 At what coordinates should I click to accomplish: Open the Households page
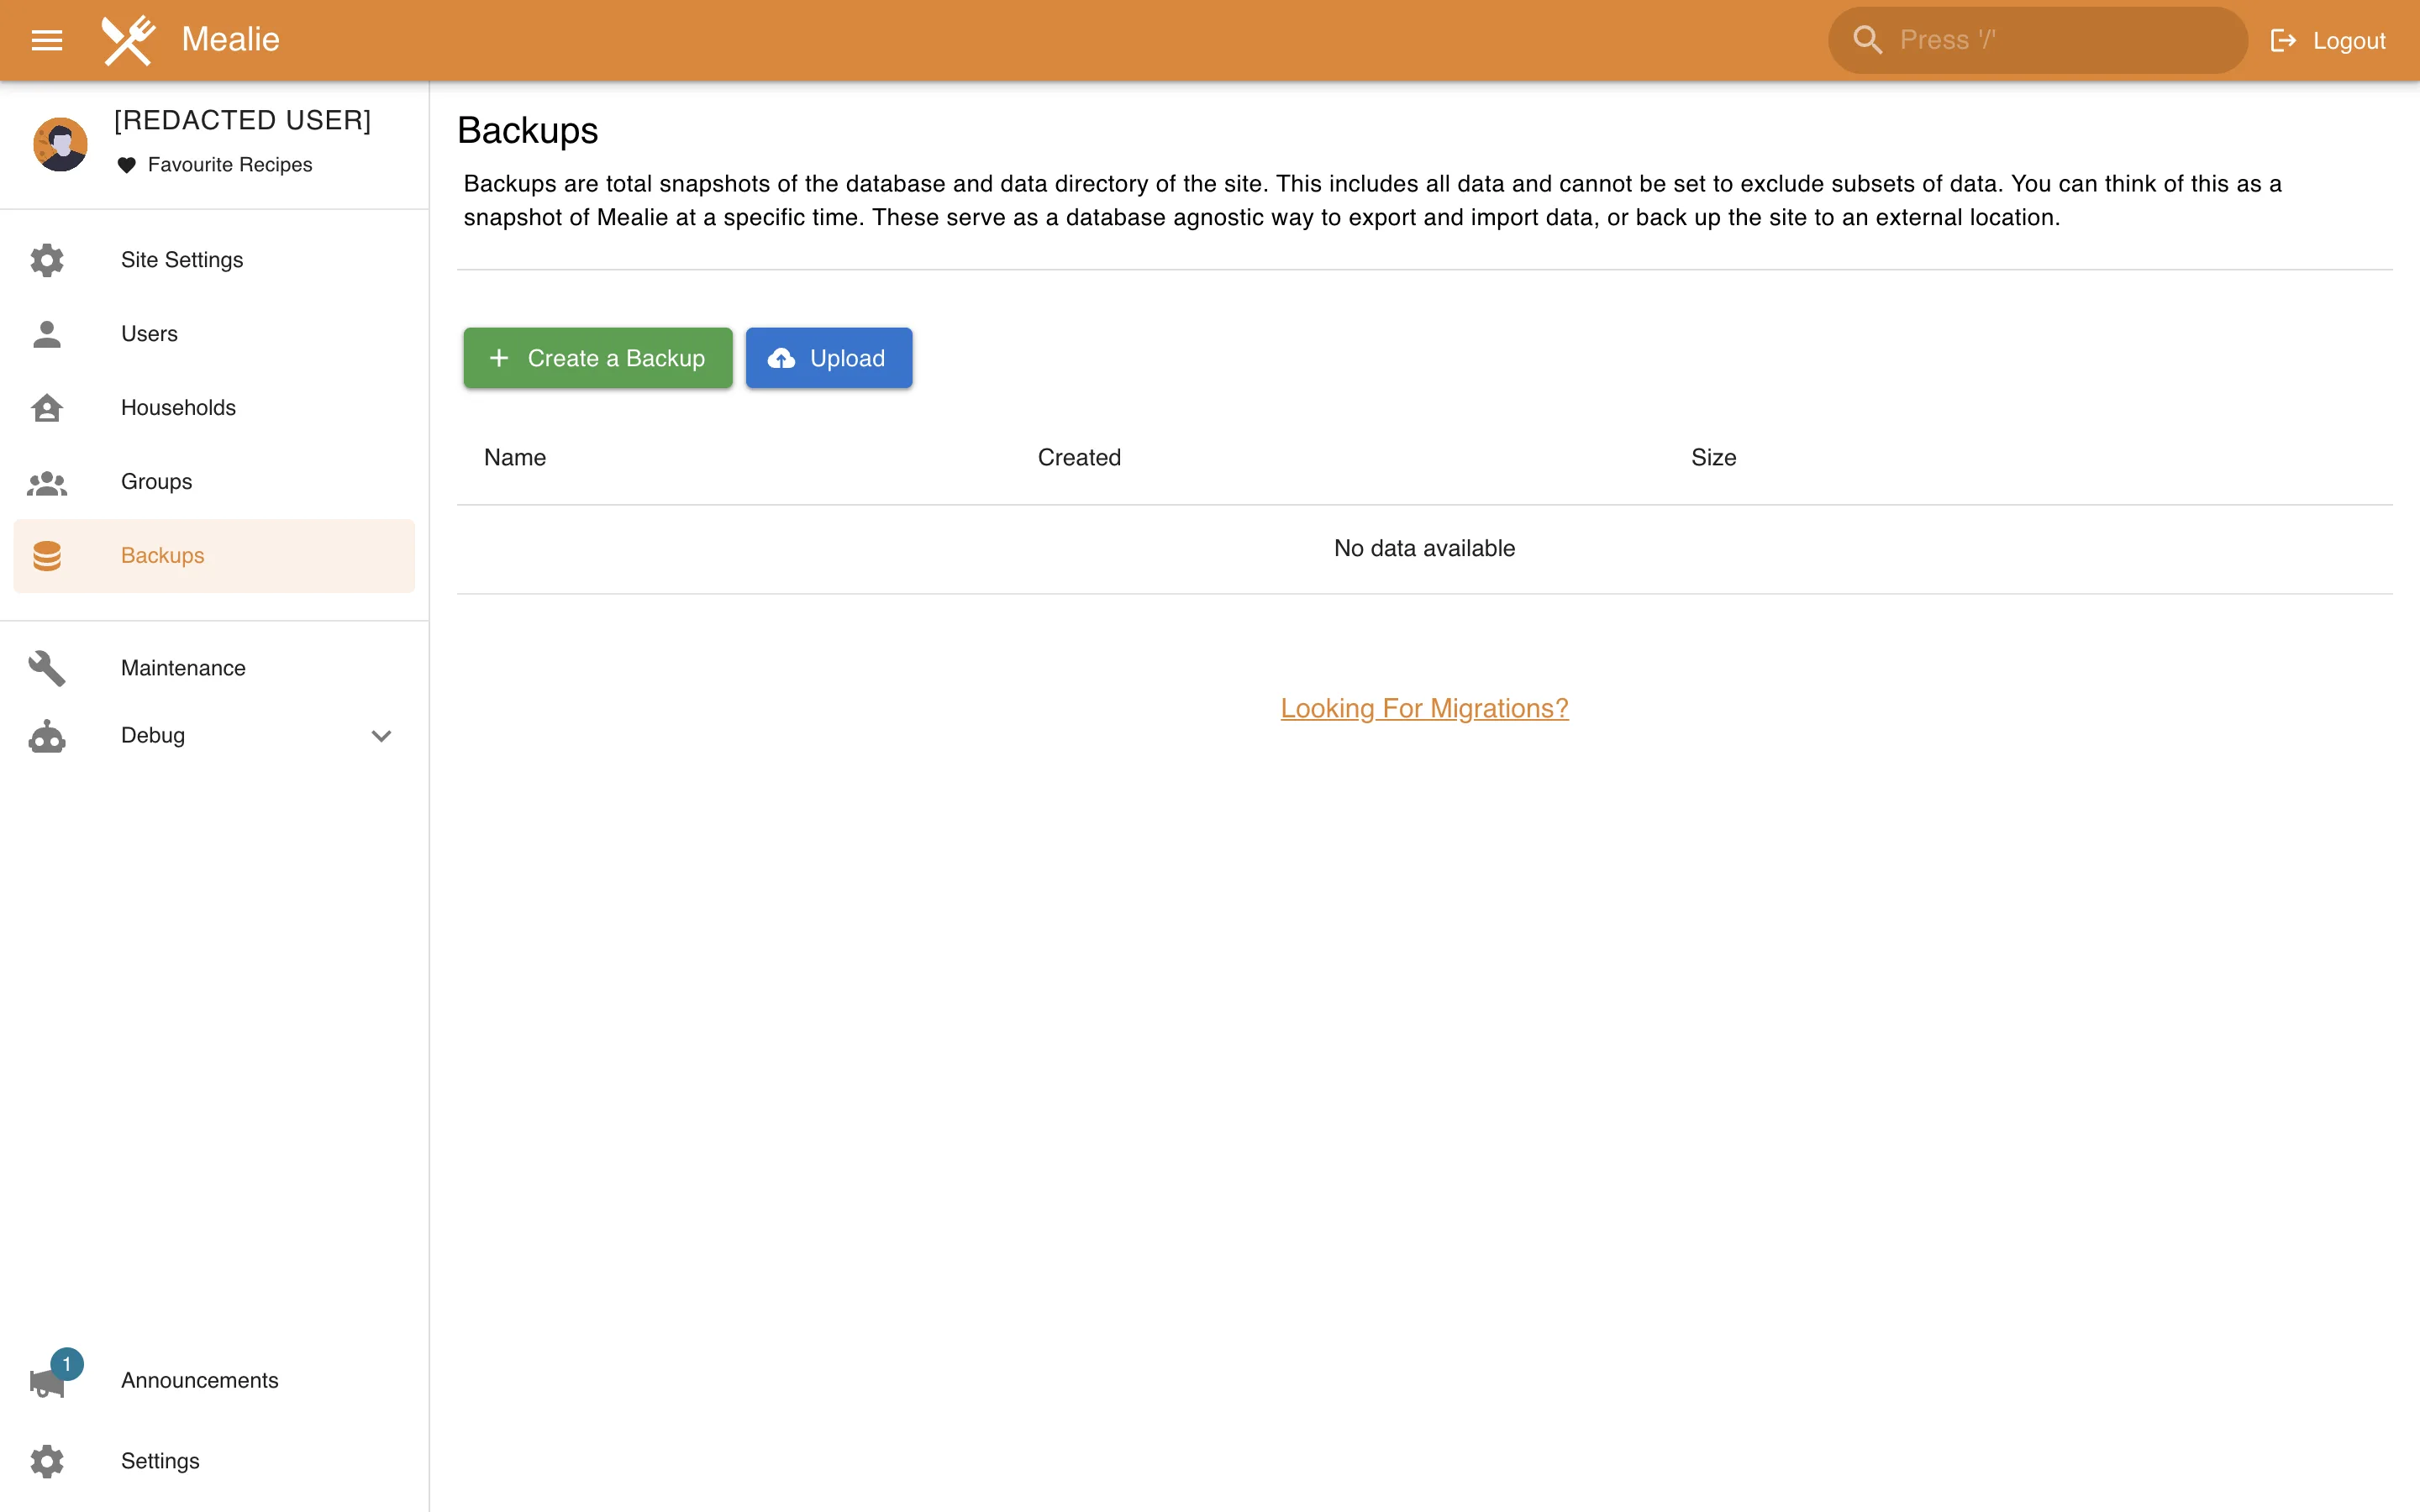click(214, 408)
